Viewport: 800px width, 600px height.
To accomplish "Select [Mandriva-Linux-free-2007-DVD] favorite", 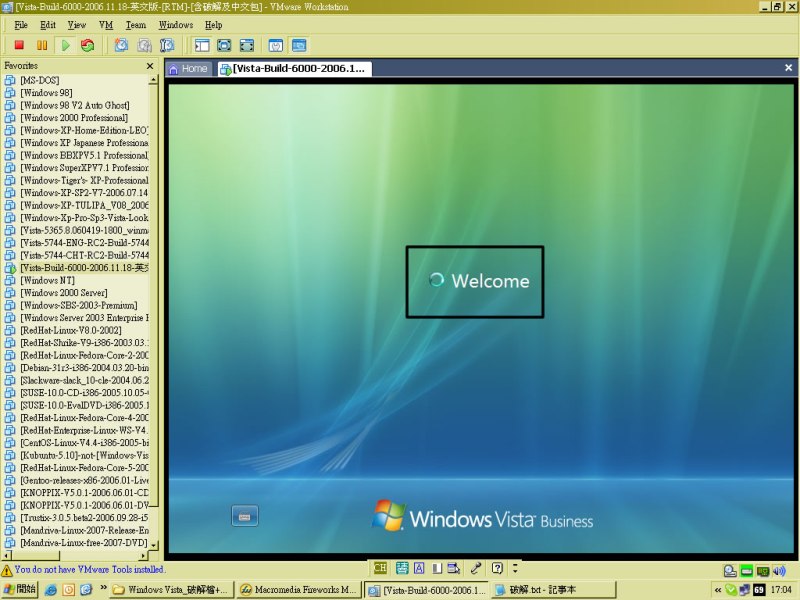I will (84, 543).
